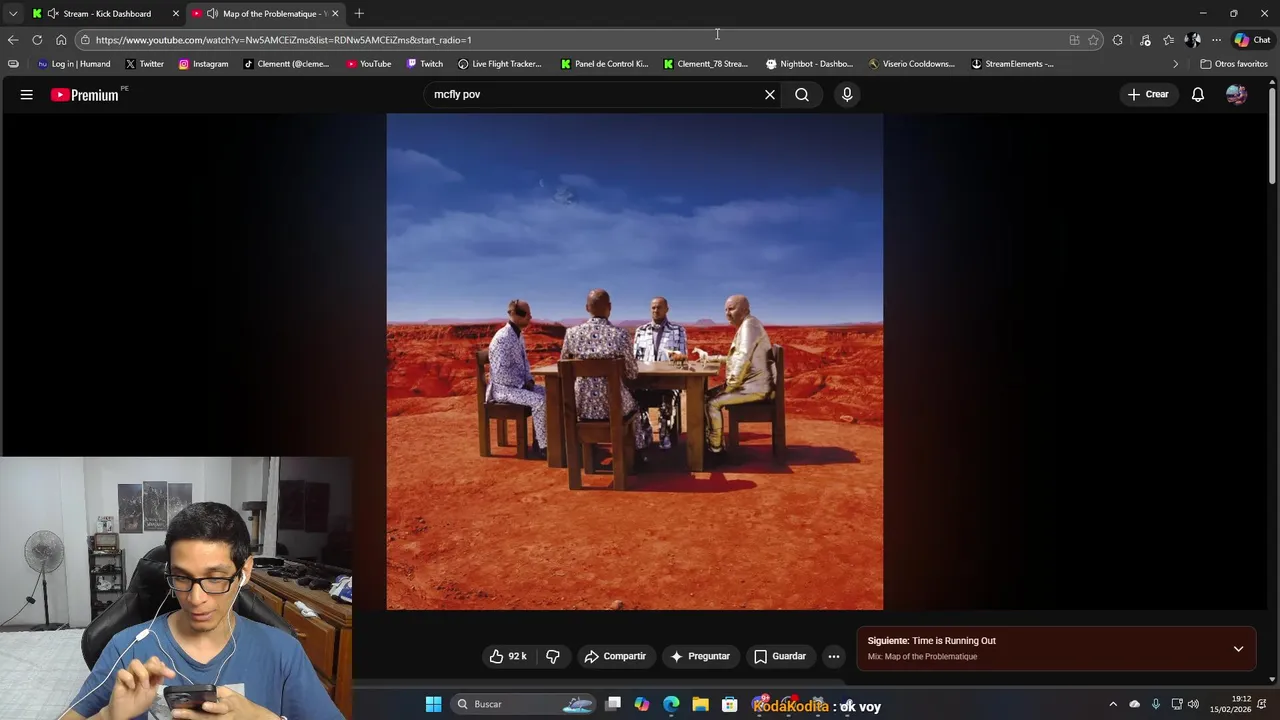Screen dimensions: 1280x720
Task: Open Panel de Control Kick bookmark
Action: click(605, 64)
